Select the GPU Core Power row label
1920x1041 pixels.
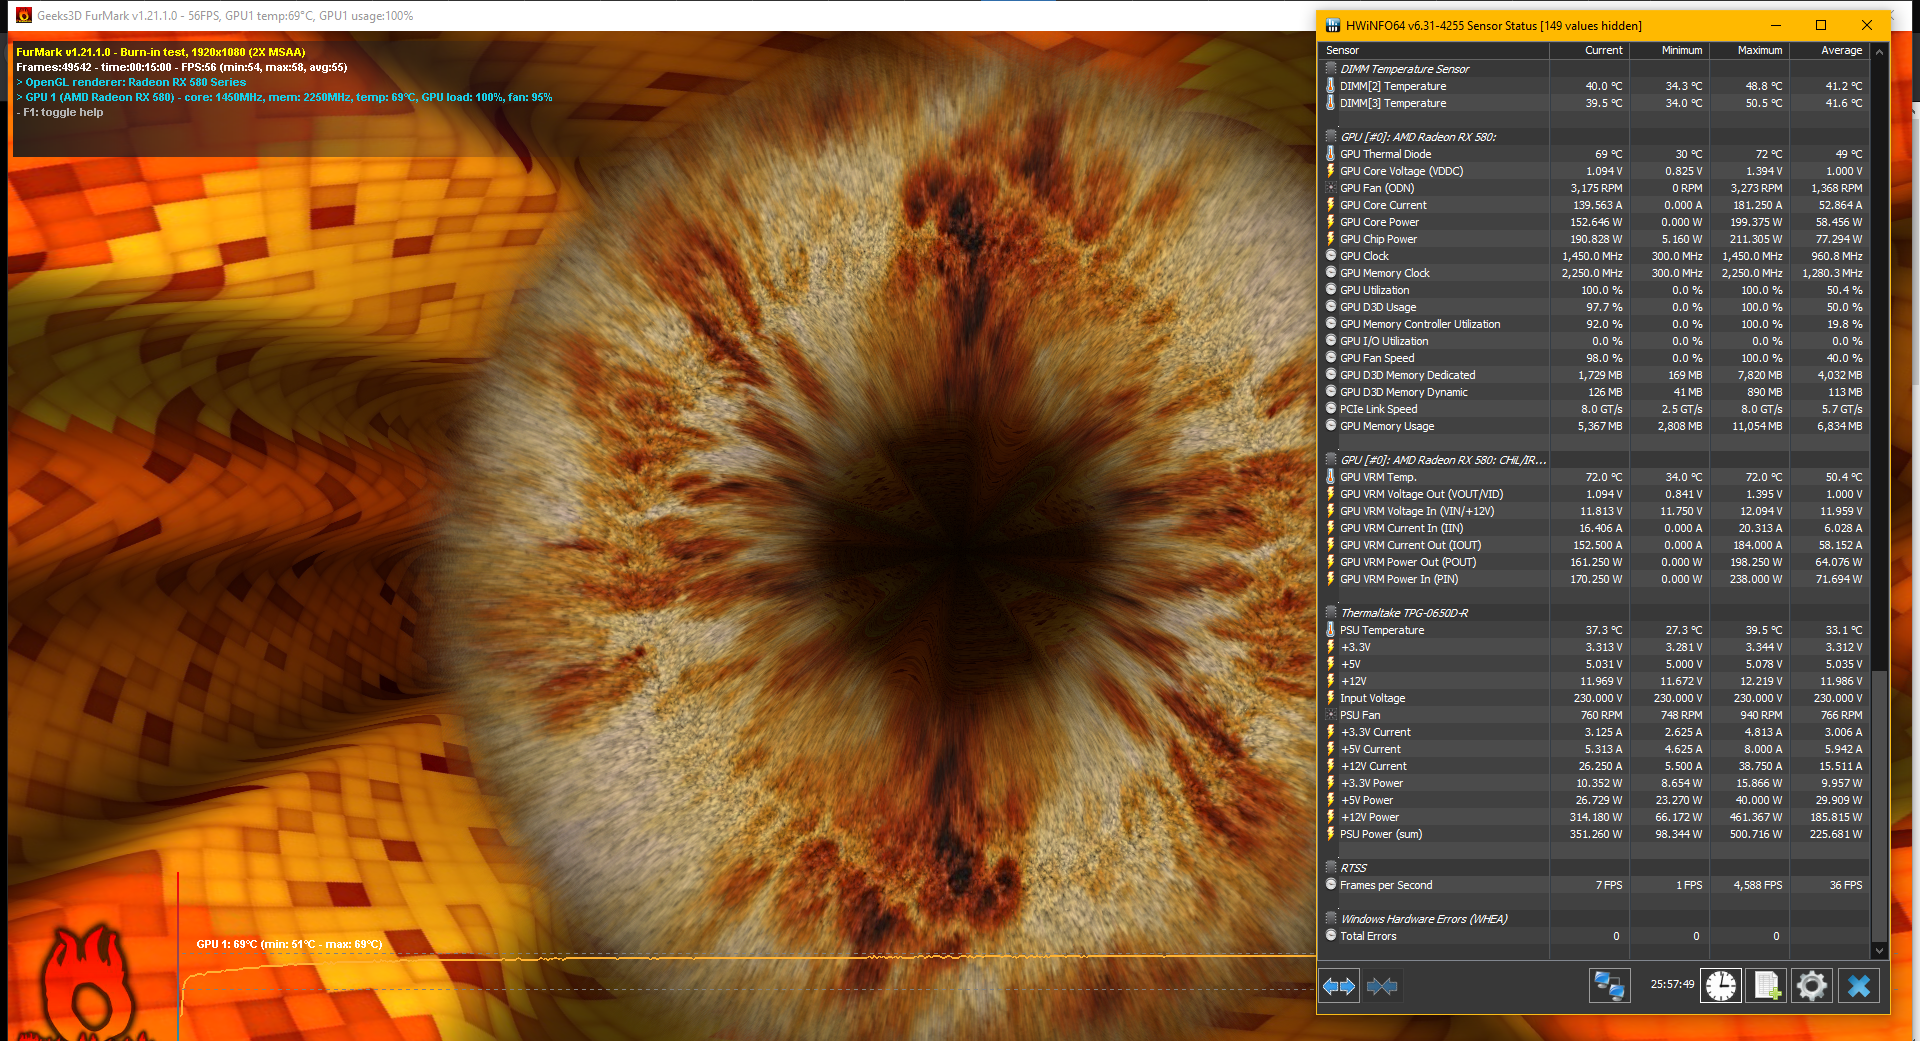pyautogui.click(x=1379, y=222)
